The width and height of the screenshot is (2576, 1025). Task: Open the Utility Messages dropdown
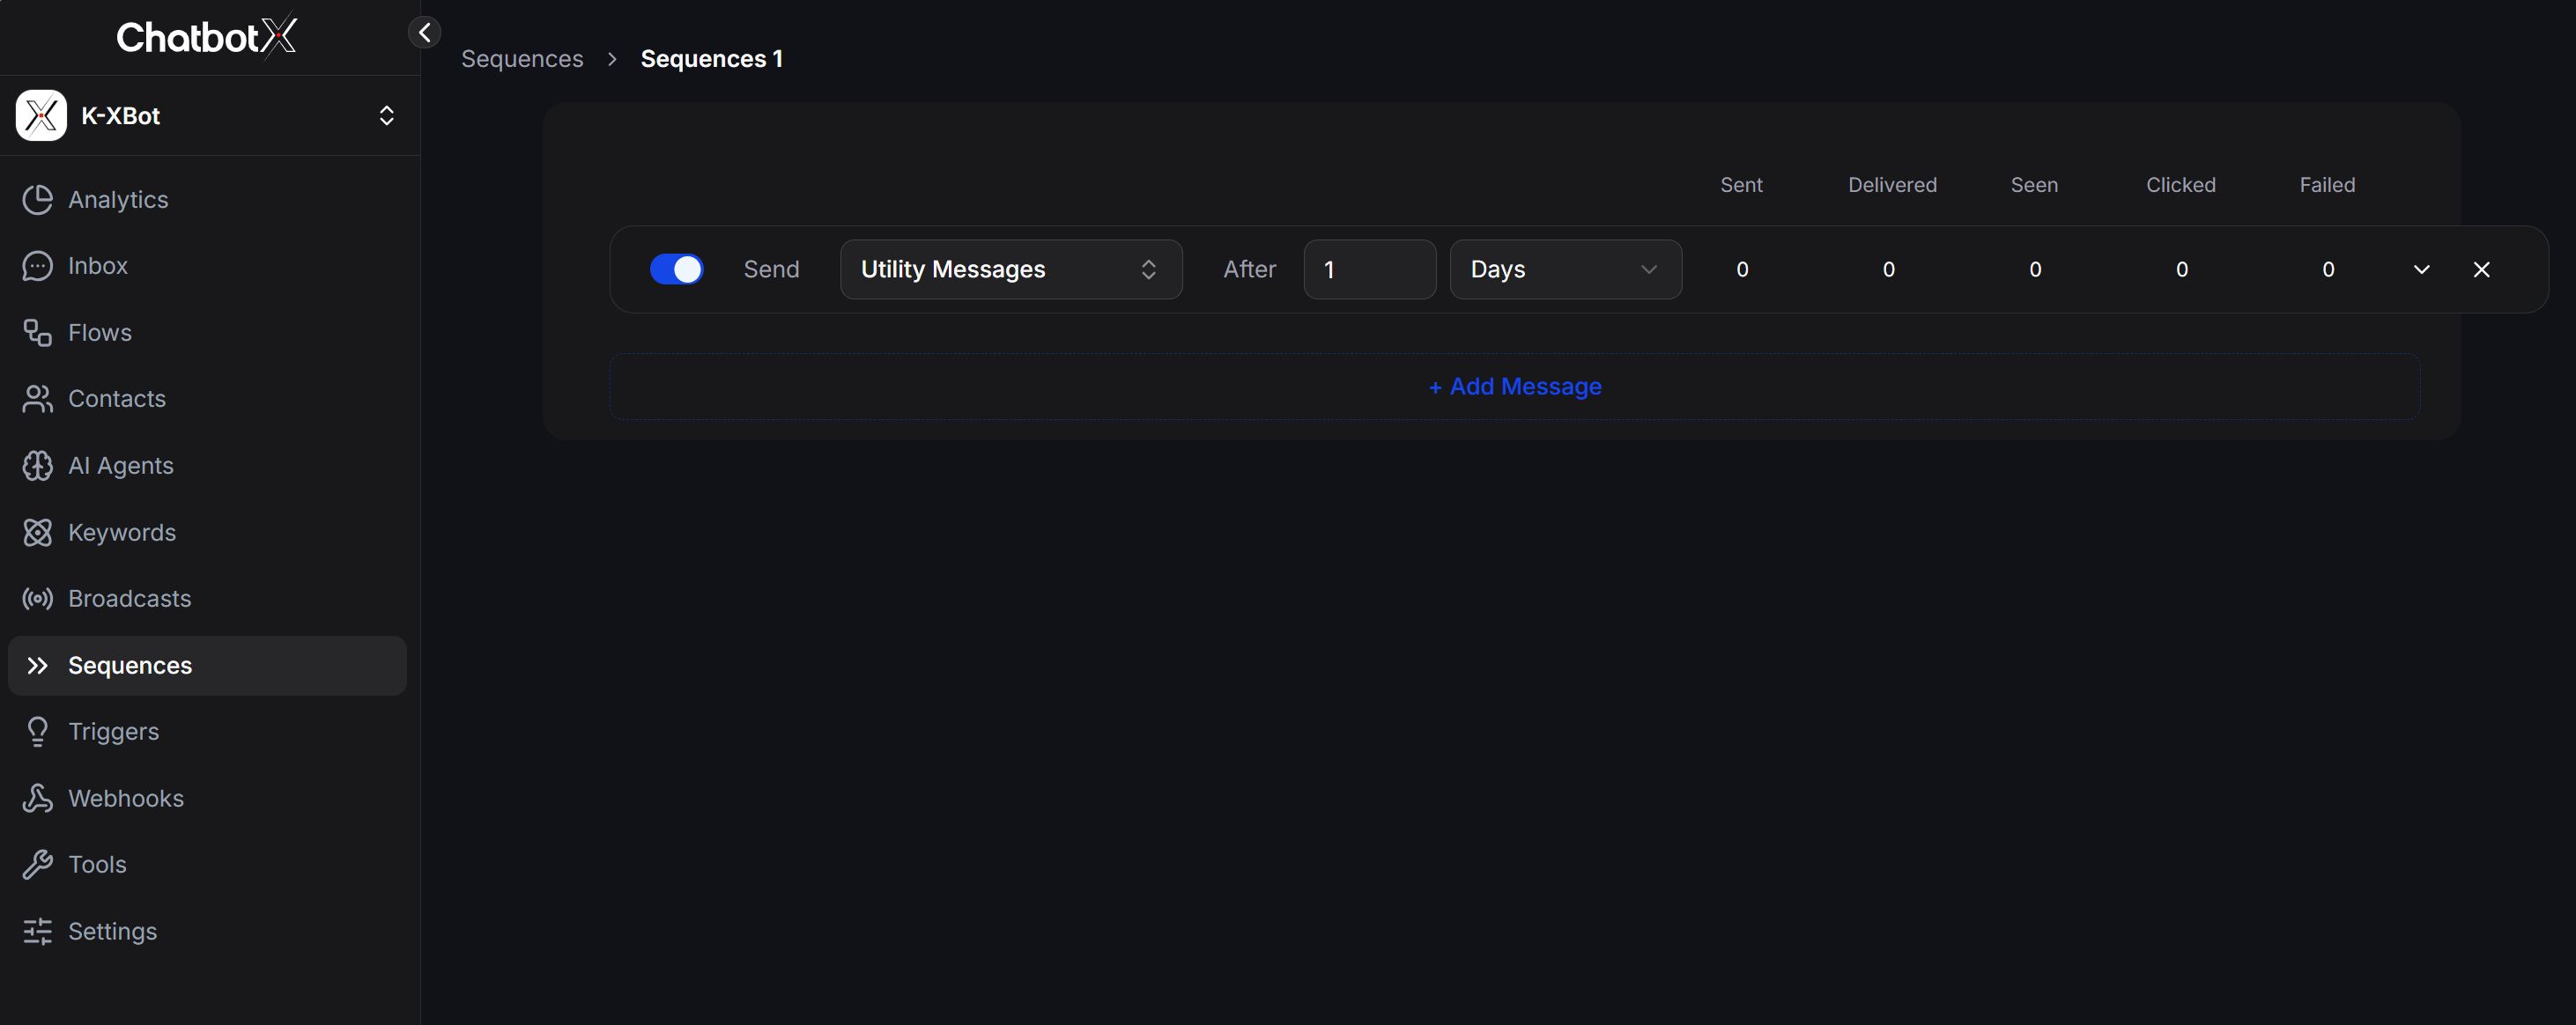[1011, 269]
